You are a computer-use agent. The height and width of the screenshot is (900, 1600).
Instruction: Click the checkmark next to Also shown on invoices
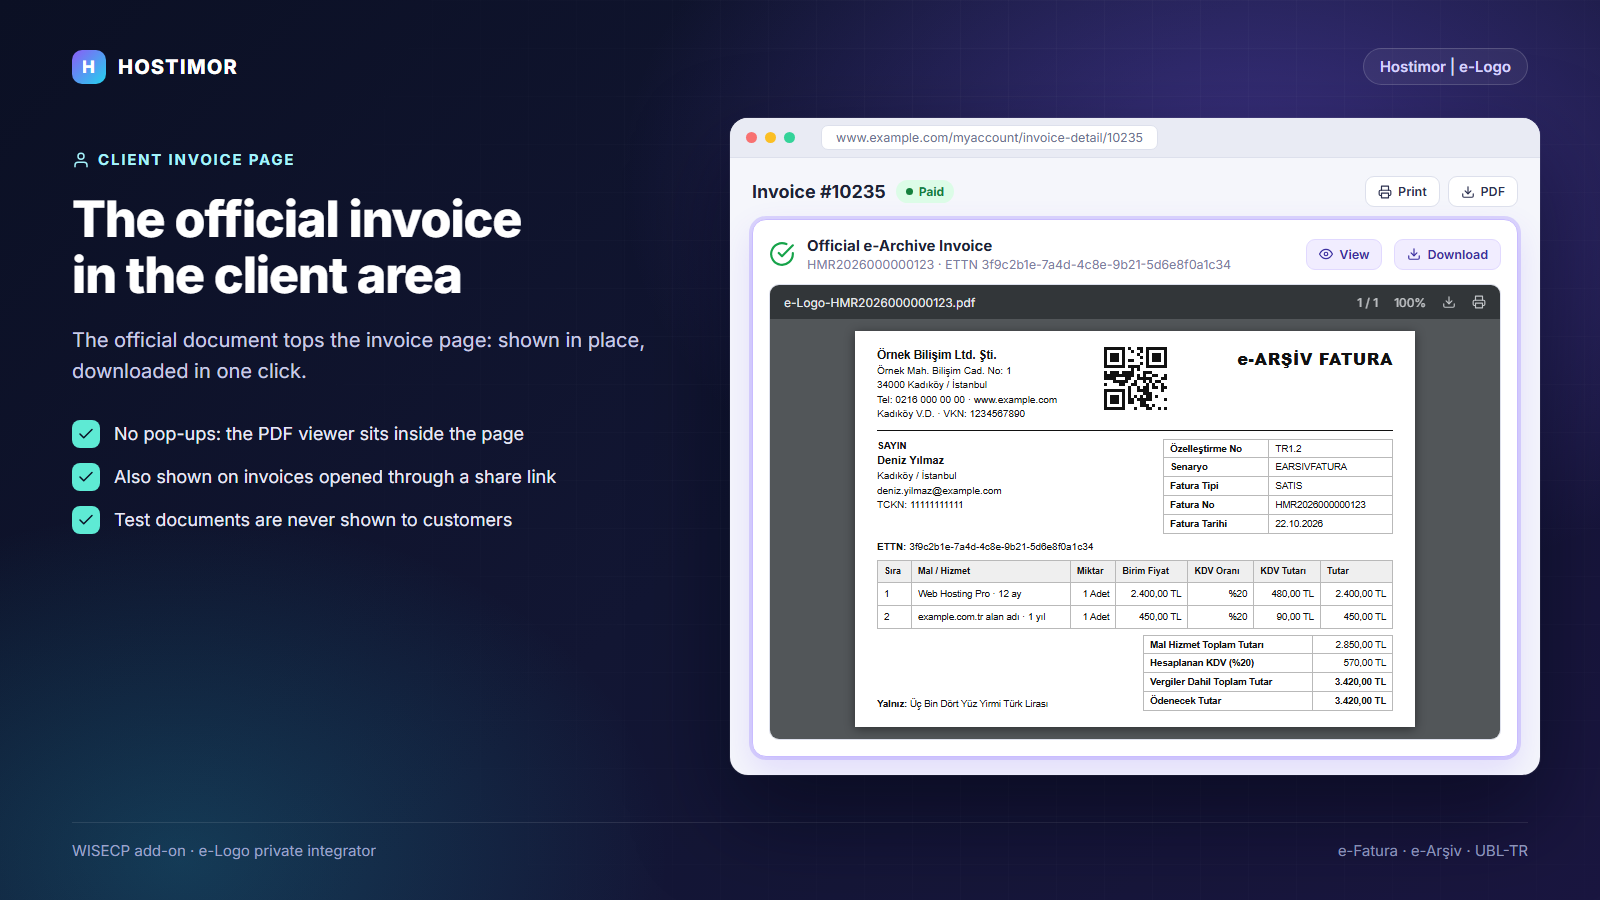click(86, 477)
